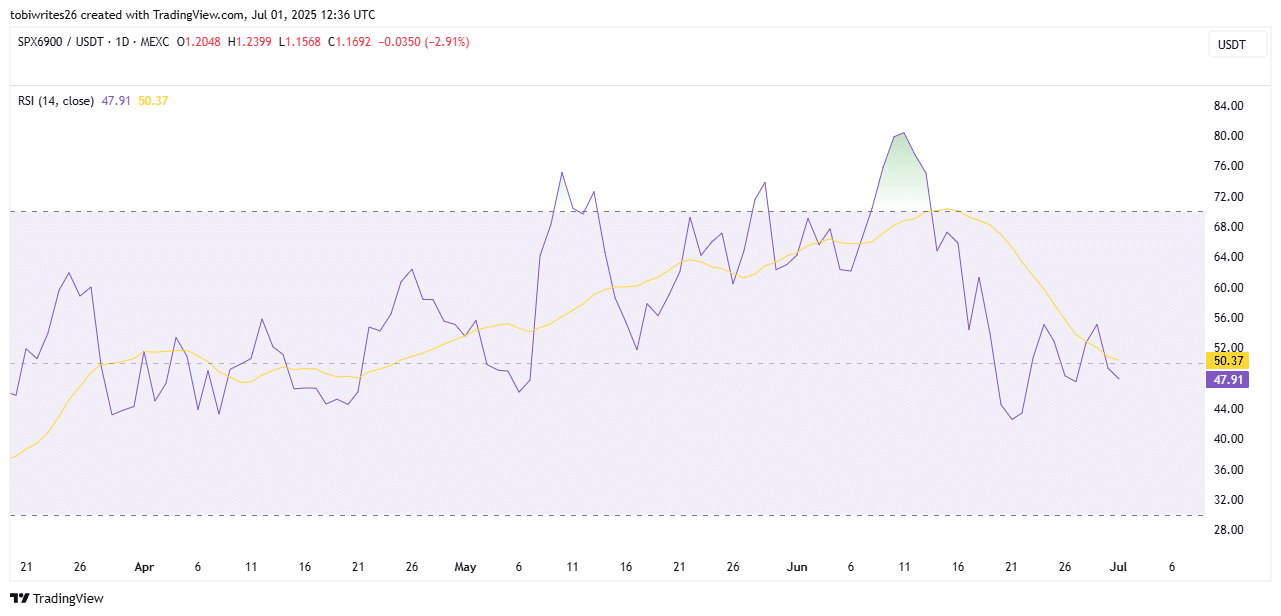Image resolution: width=1281 pixels, height=616 pixels.
Task: Click the 84.00 level on RSI scale
Action: pyautogui.click(x=1227, y=106)
